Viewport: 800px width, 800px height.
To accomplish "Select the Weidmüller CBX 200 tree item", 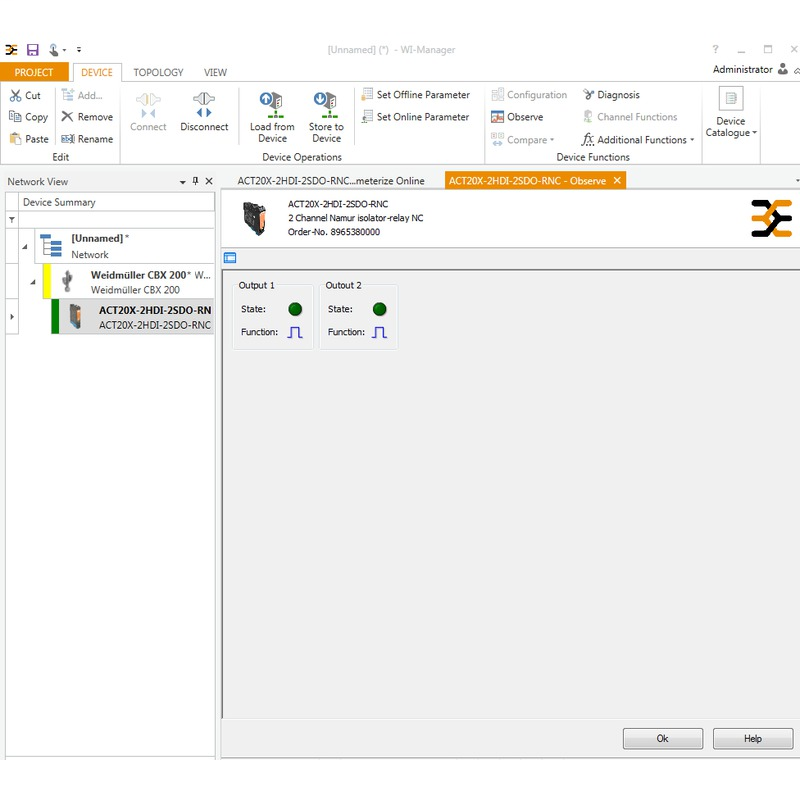I will tap(129, 282).
